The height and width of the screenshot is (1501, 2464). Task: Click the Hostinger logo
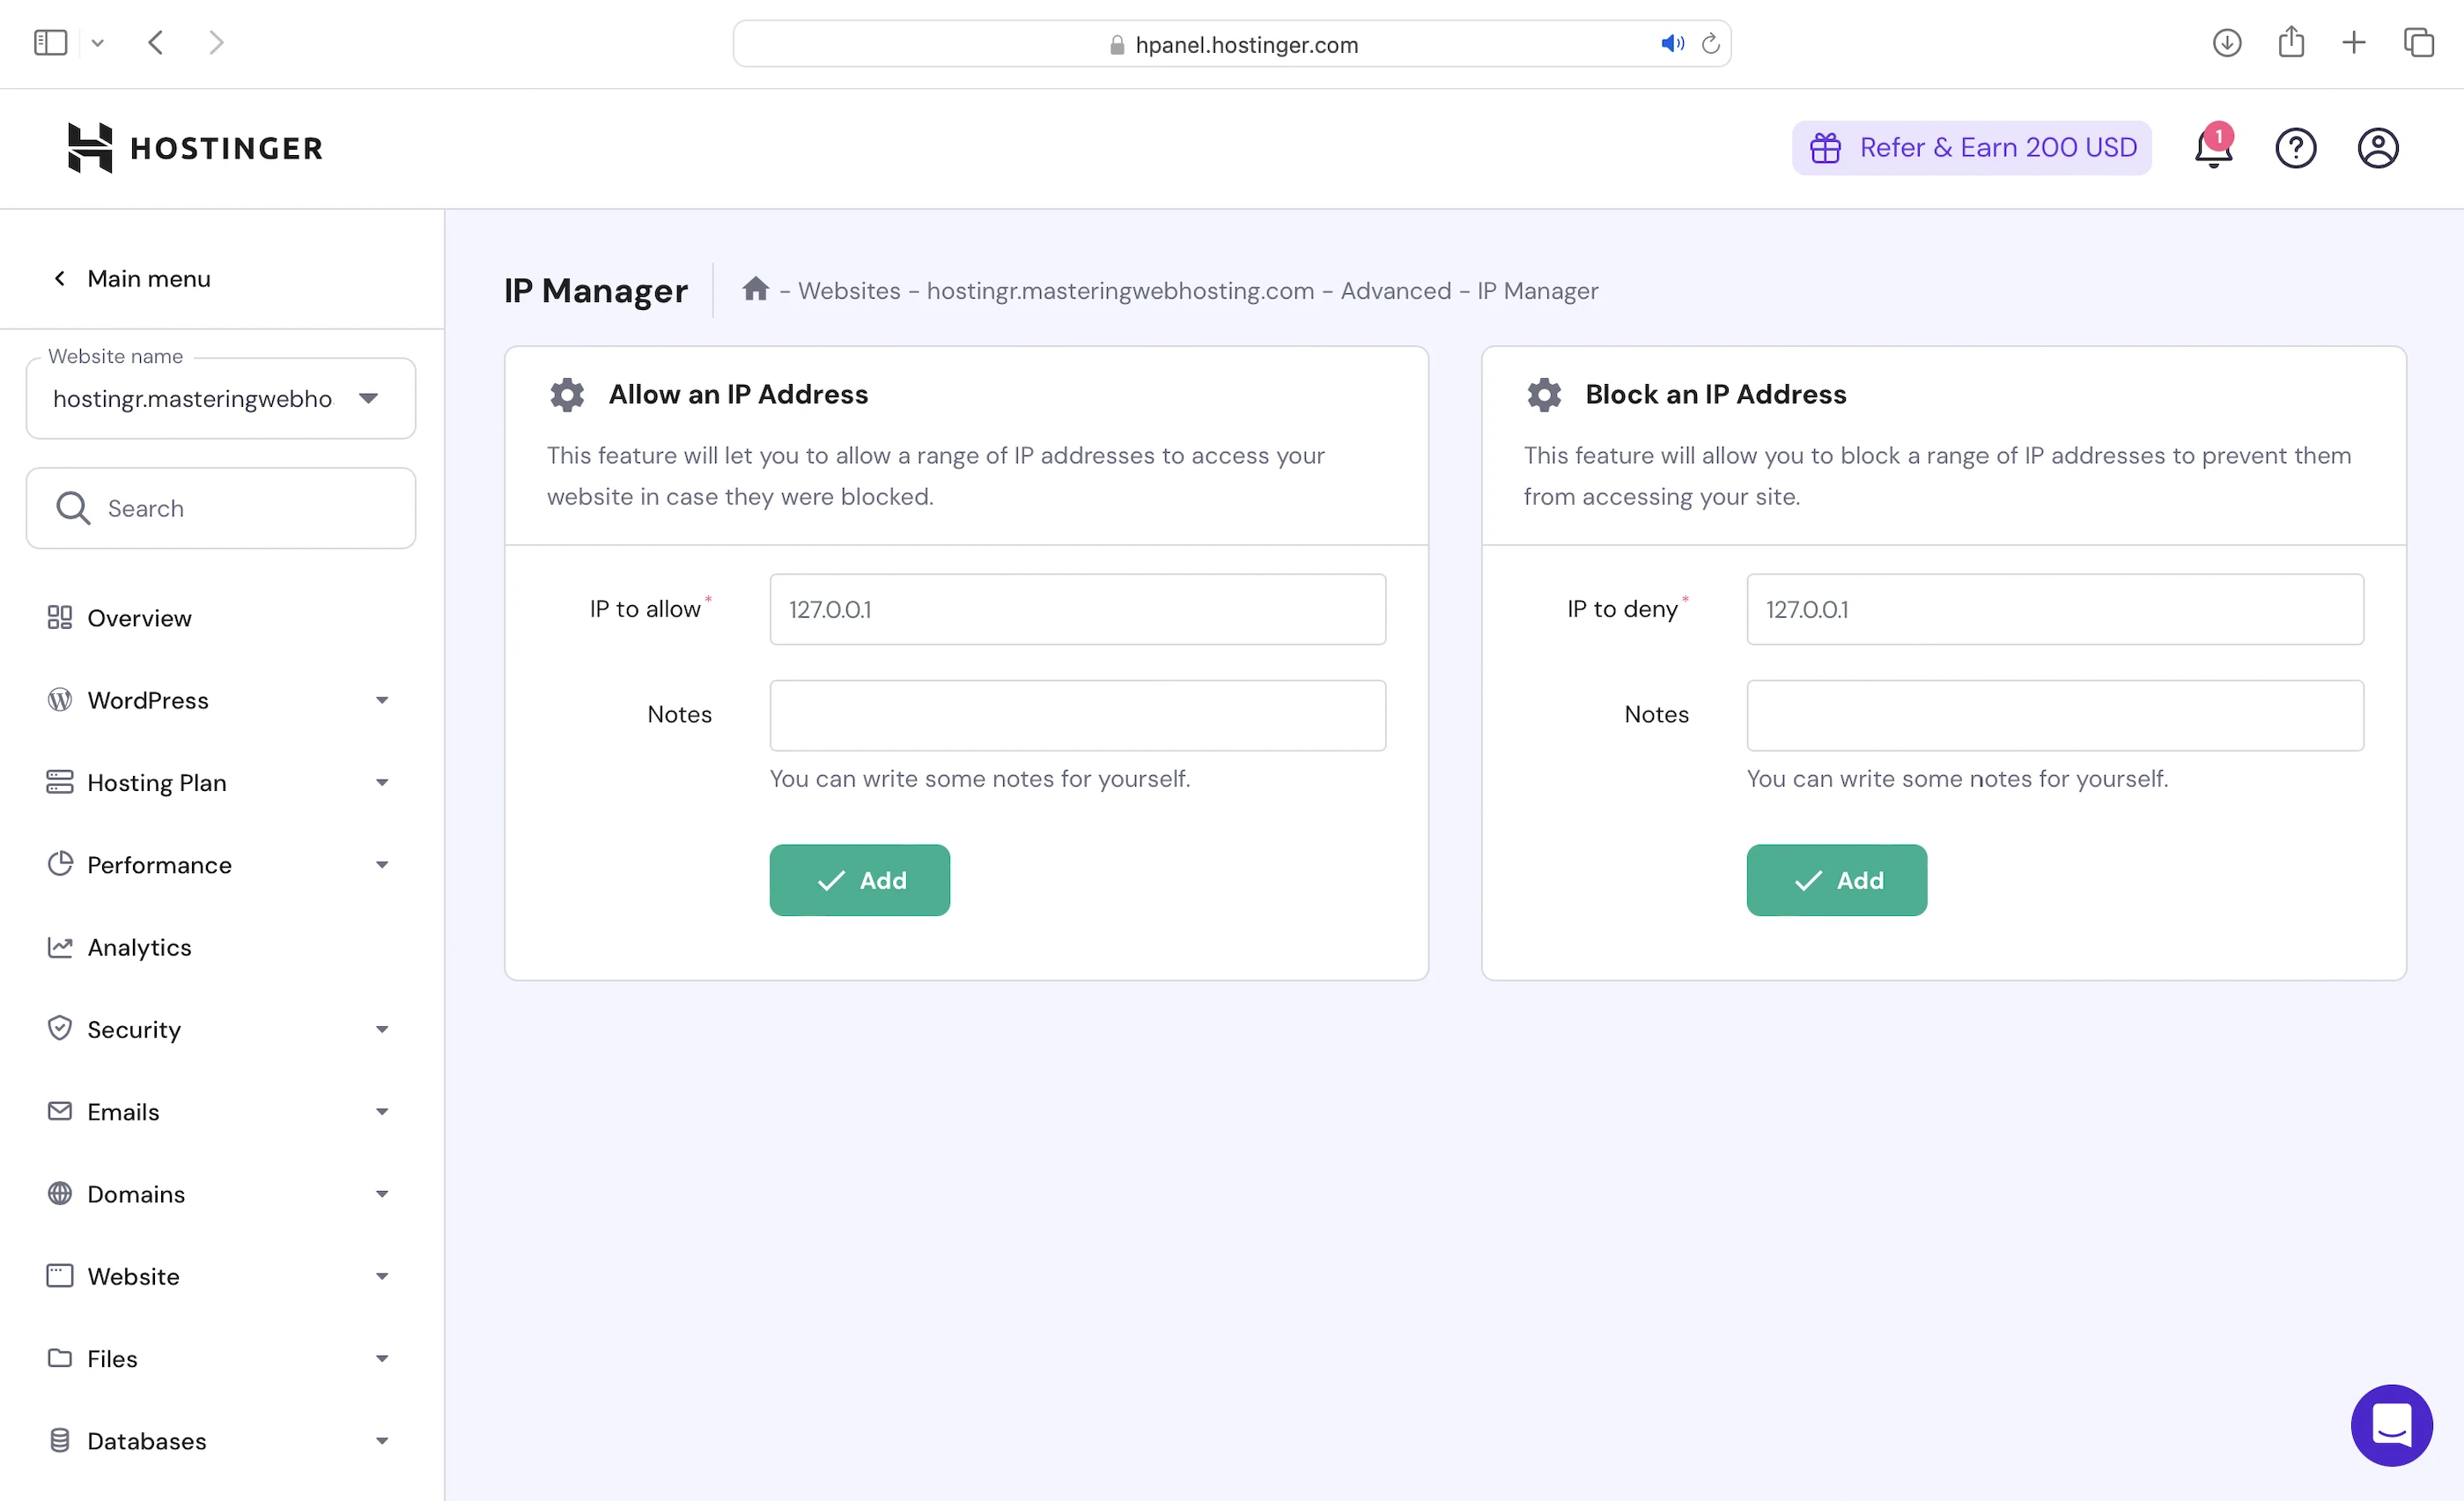(195, 148)
